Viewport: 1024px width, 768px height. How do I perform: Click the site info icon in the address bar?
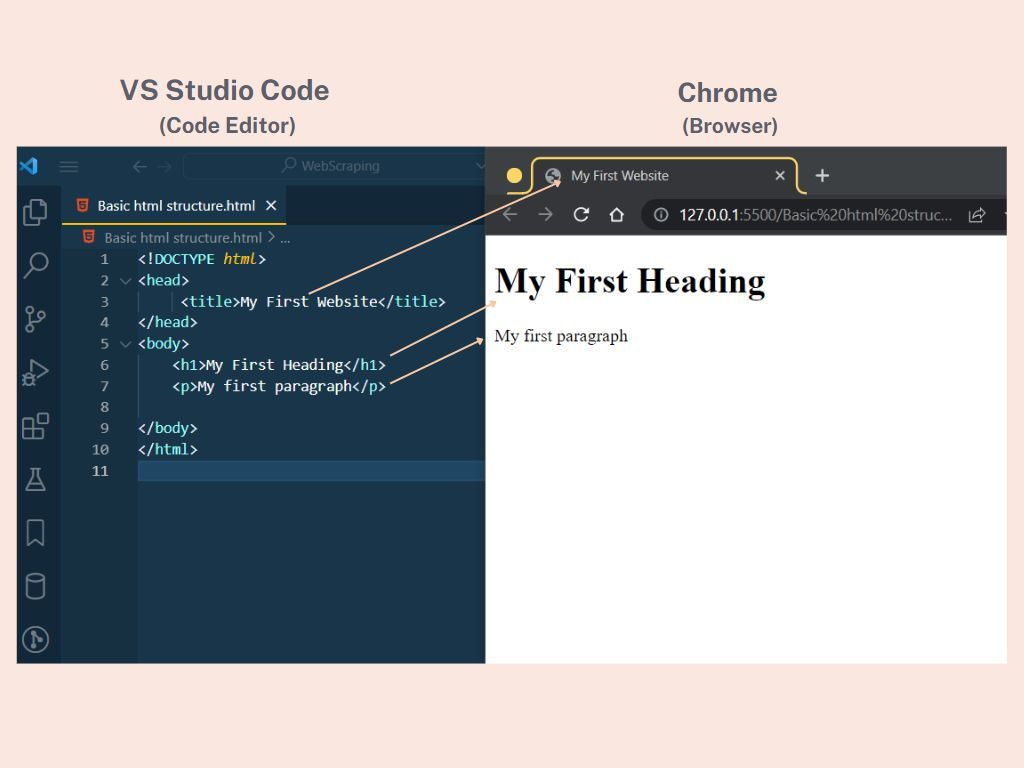coord(661,214)
